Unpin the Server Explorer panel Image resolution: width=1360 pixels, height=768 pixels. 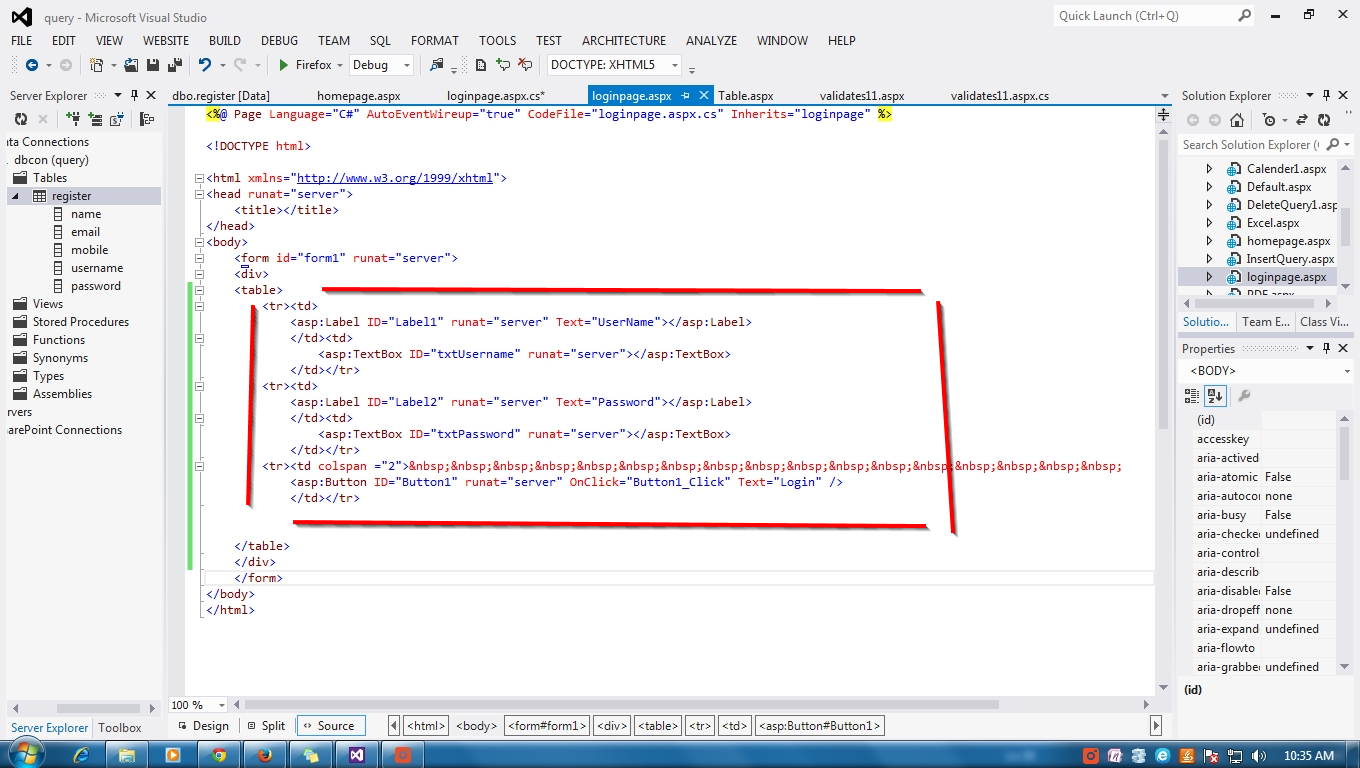point(135,95)
